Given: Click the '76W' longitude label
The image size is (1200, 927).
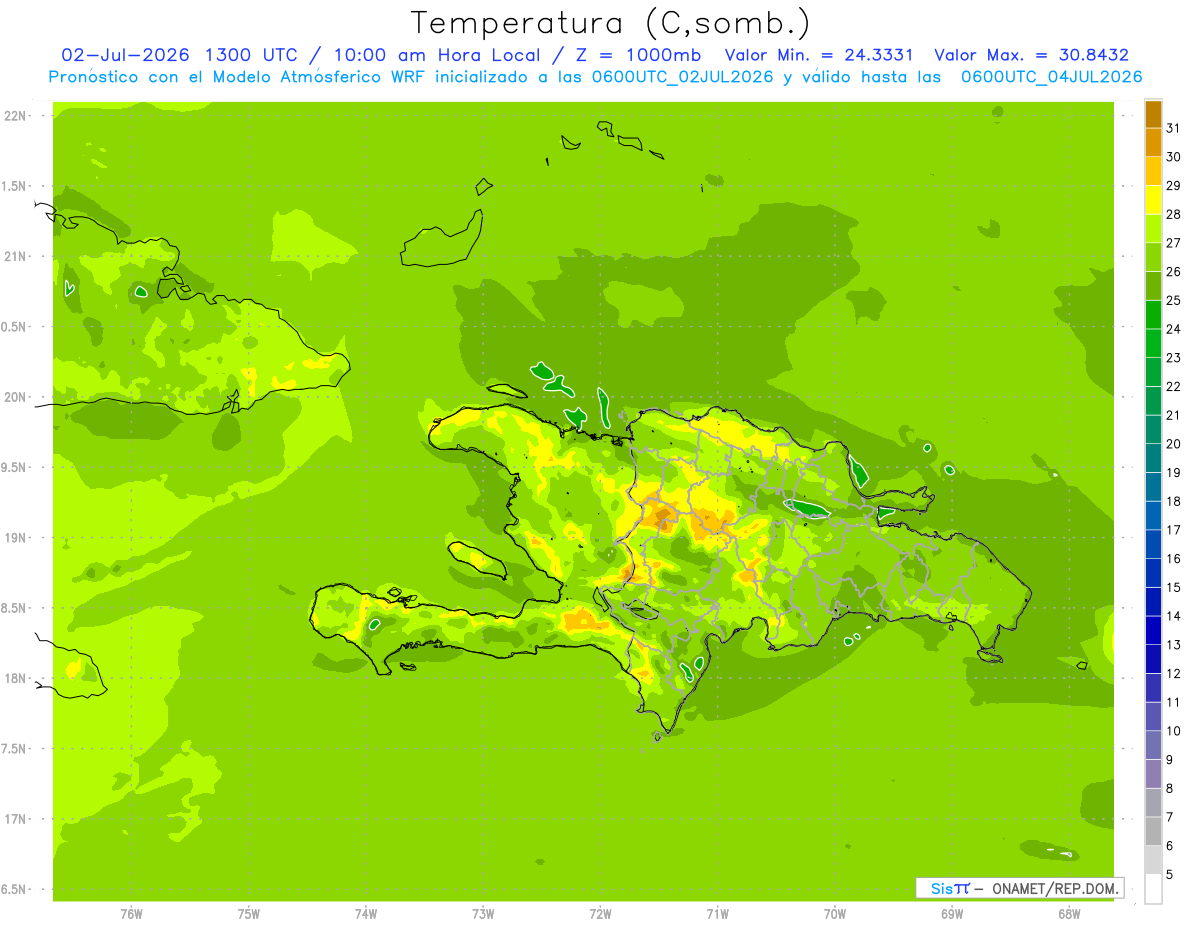Looking at the screenshot, I should (131, 914).
